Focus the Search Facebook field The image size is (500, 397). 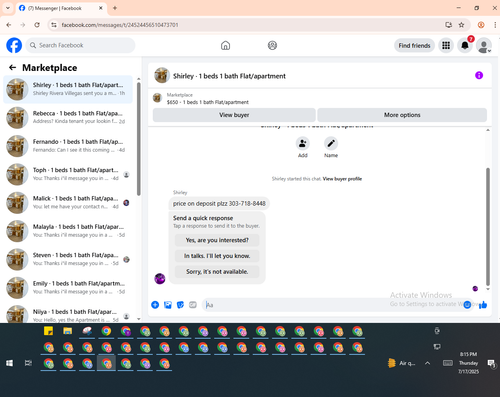tap(80, 45)
